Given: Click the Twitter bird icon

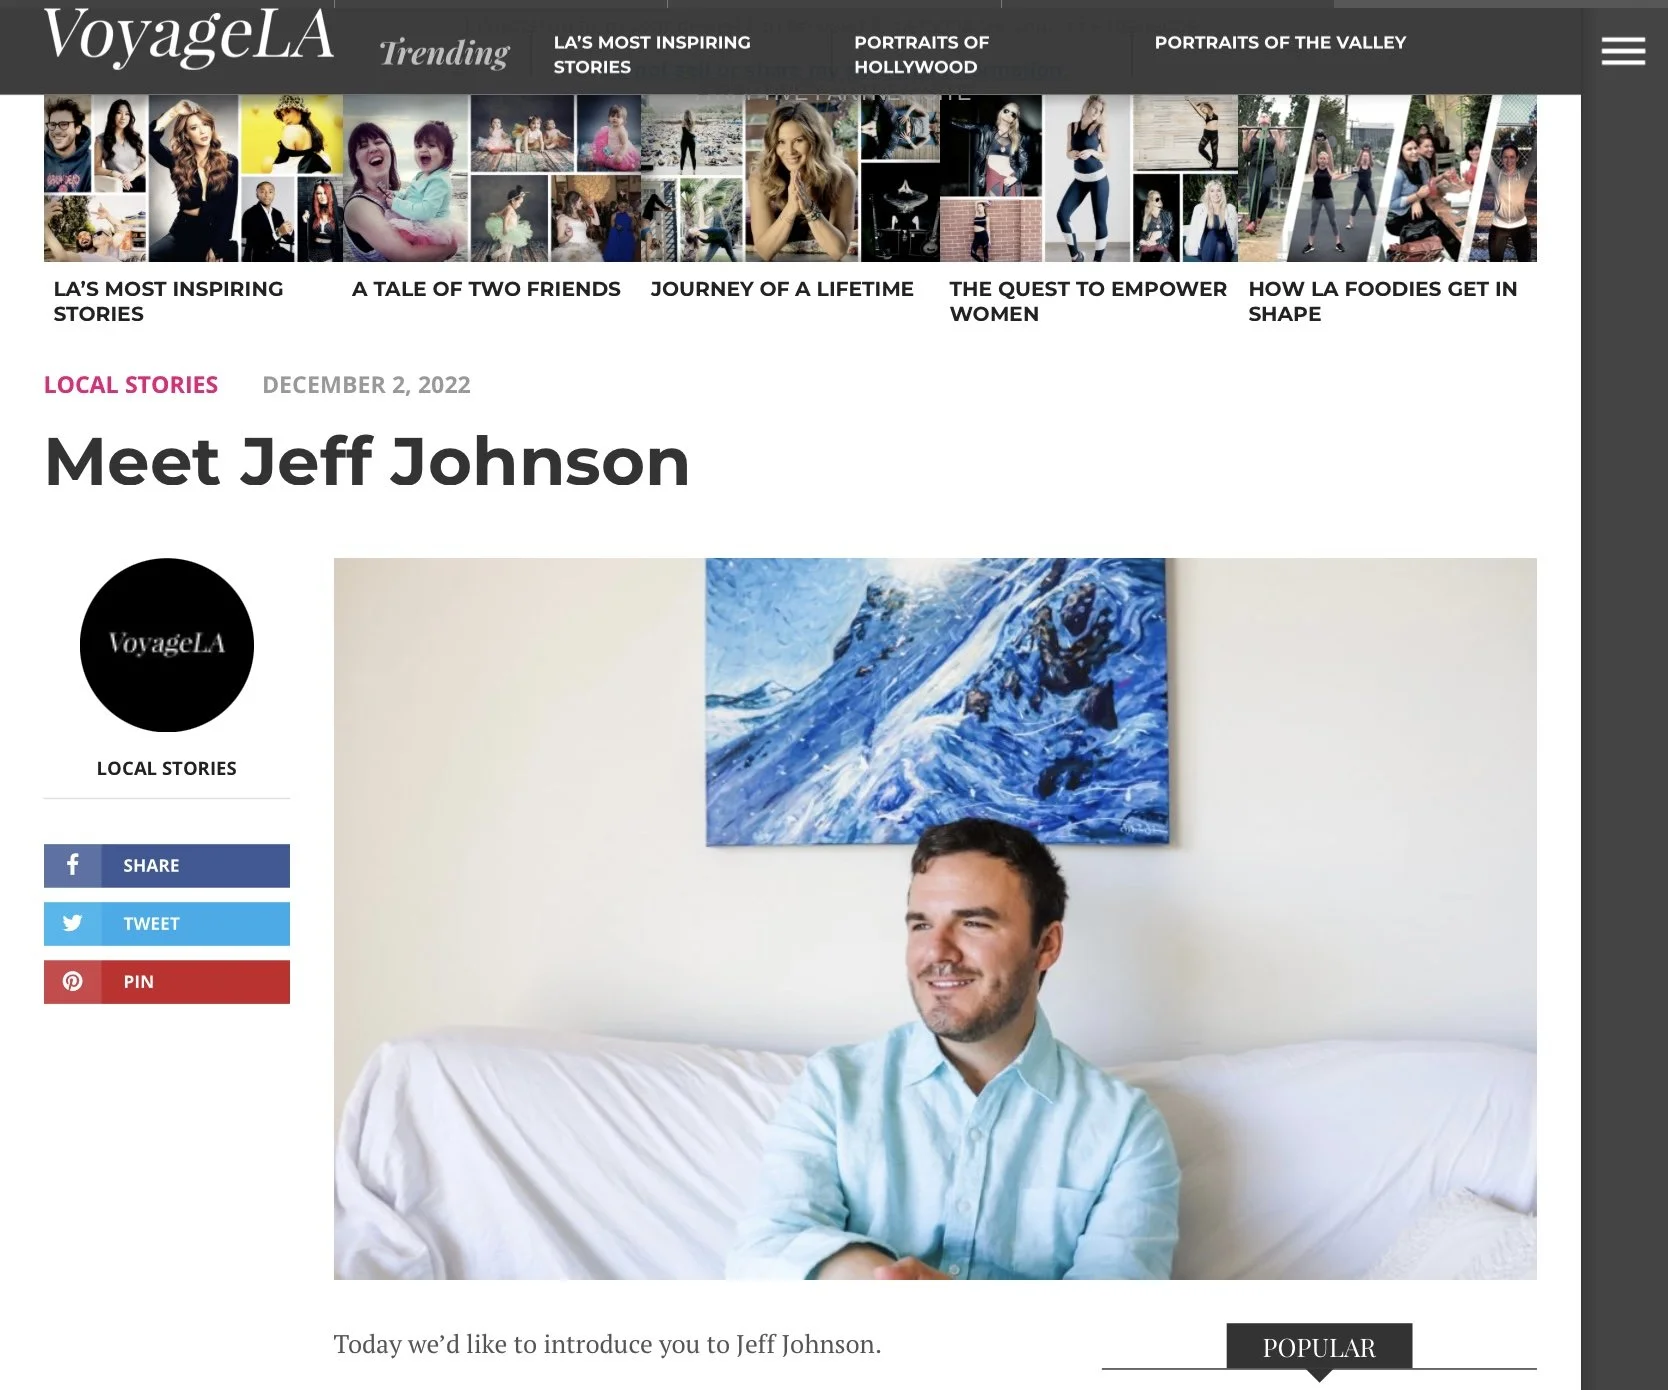Looking at the screenshot, I should [72, 923].
